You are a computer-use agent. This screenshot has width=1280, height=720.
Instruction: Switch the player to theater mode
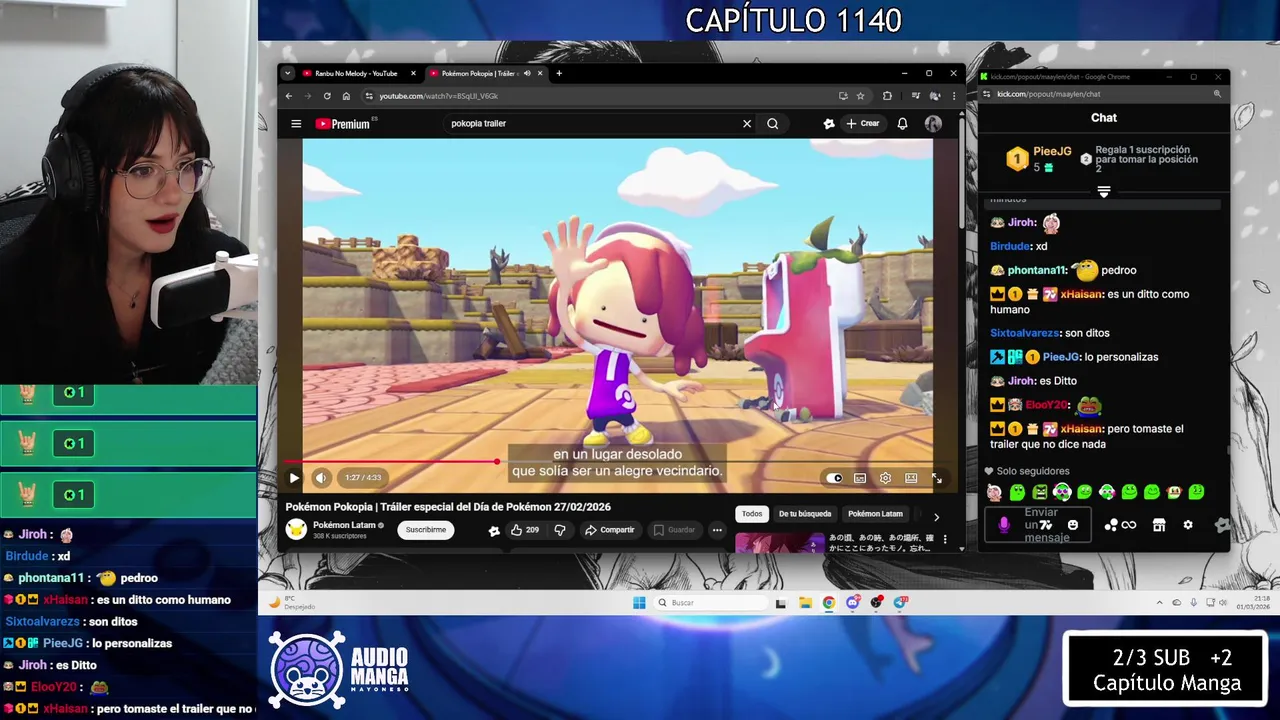coord(911,478)
